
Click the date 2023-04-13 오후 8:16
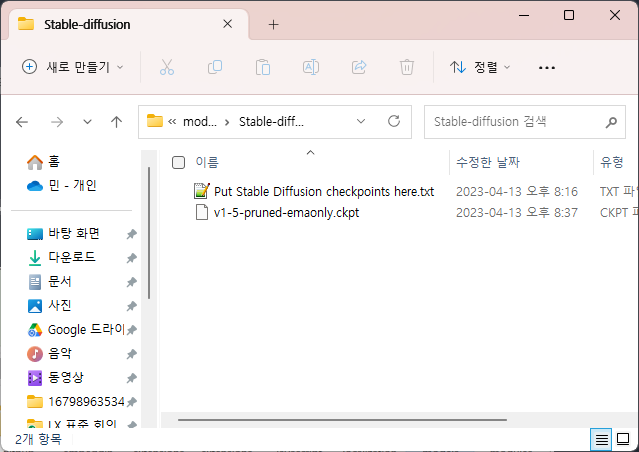(x=517, y=192)
